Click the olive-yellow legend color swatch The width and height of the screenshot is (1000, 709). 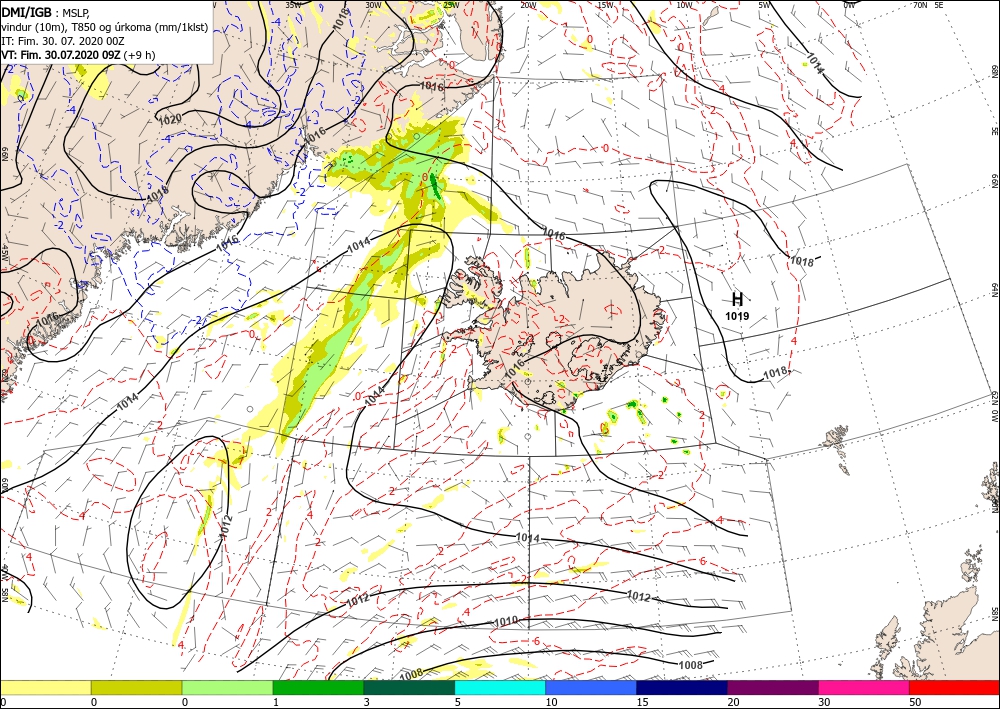pos(136,687)
